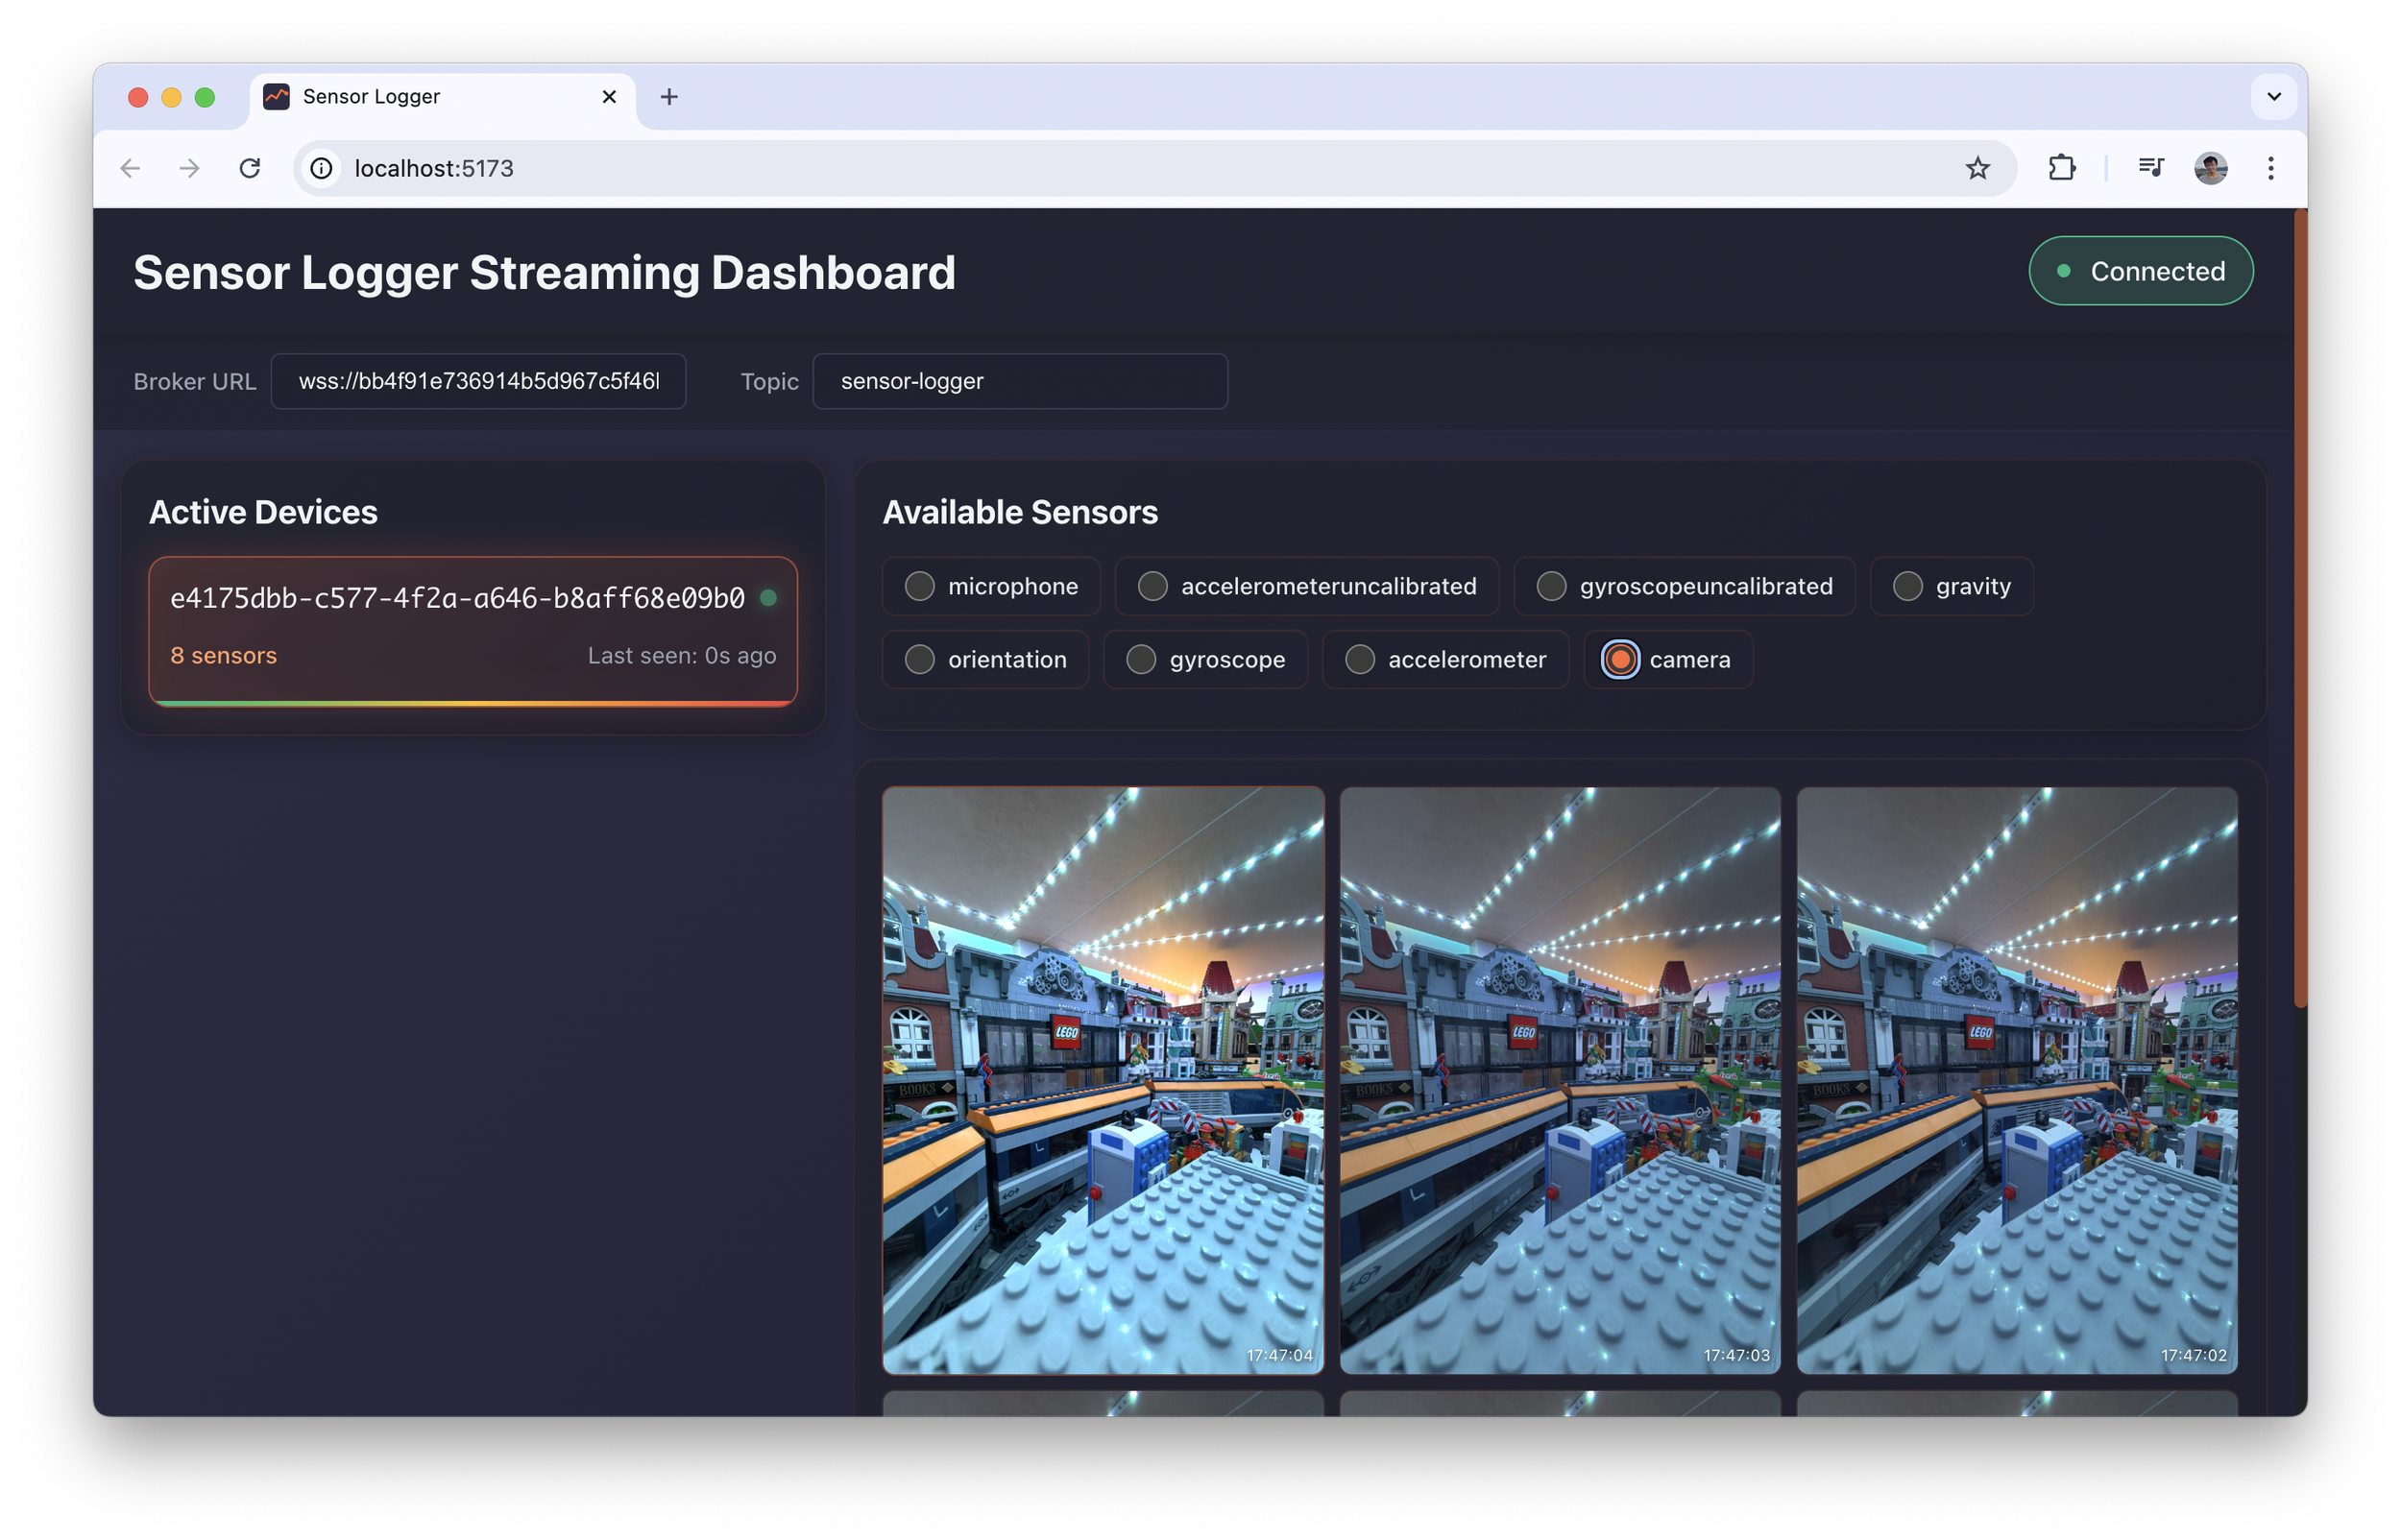Open a new tab with the plus icon
This screenshot has width=2401, height=1540.
coord(669,96)
